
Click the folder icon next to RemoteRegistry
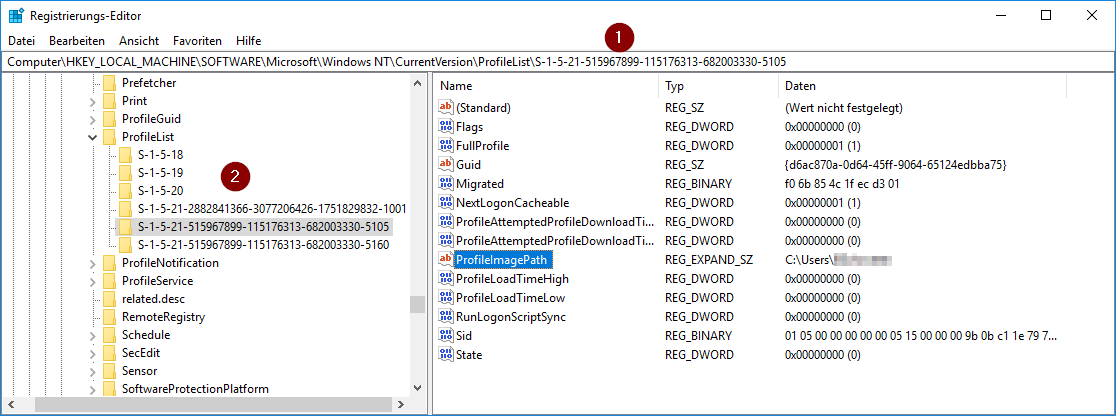109,317
